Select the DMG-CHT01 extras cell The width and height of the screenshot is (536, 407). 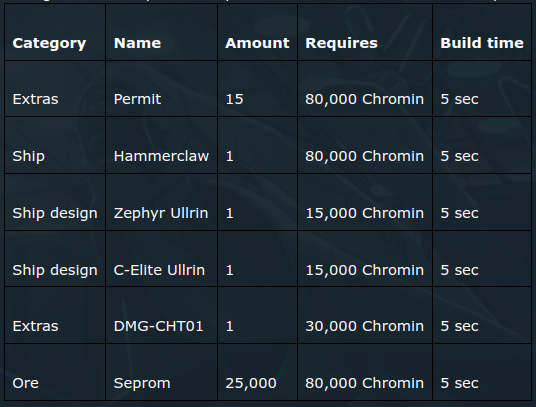[x=161, y=315]
